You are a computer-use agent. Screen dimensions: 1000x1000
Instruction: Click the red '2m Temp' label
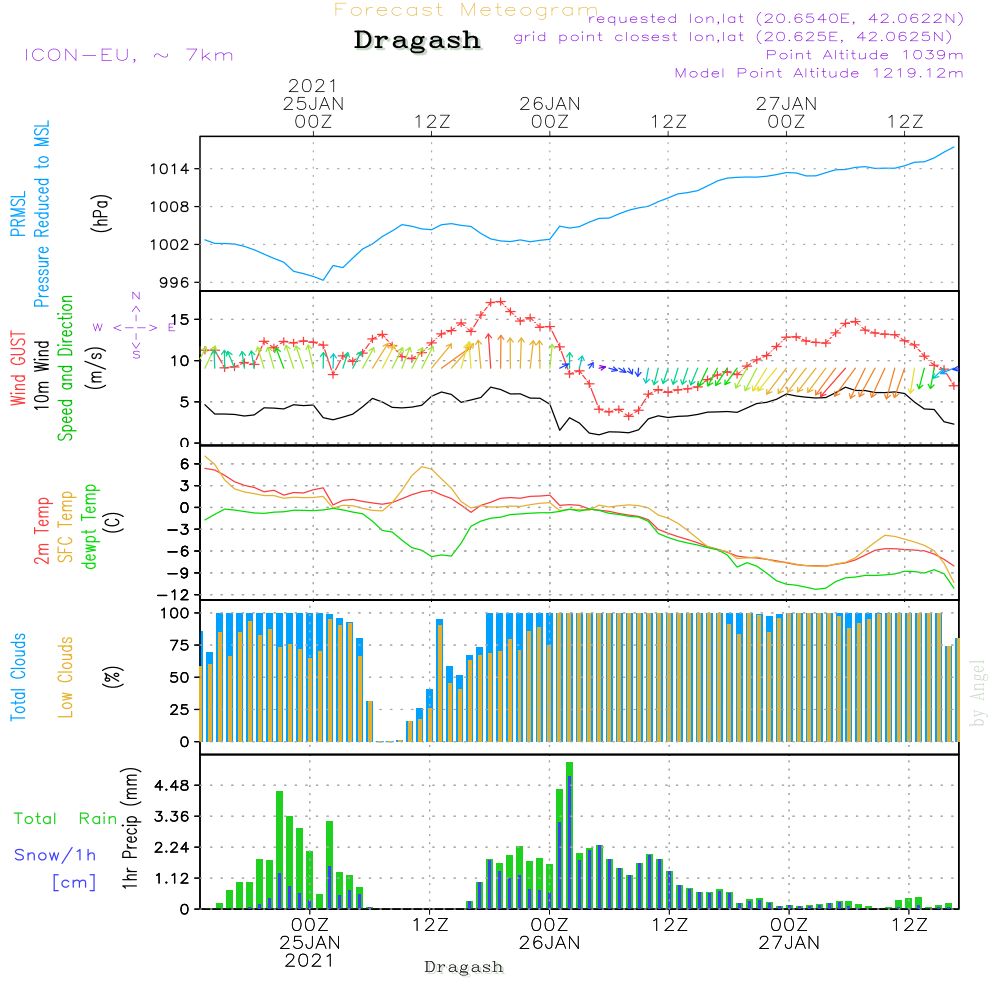pos(42,531)
